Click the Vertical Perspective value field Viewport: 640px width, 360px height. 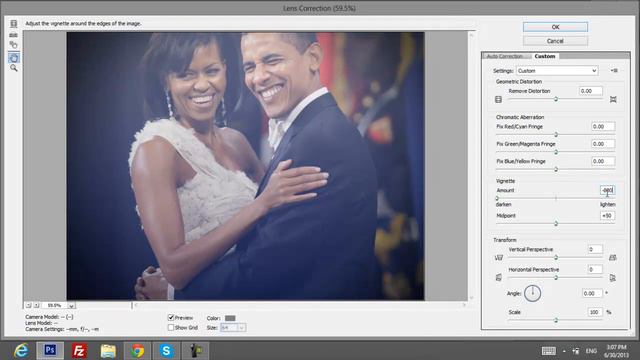click(x=595, y=249)
